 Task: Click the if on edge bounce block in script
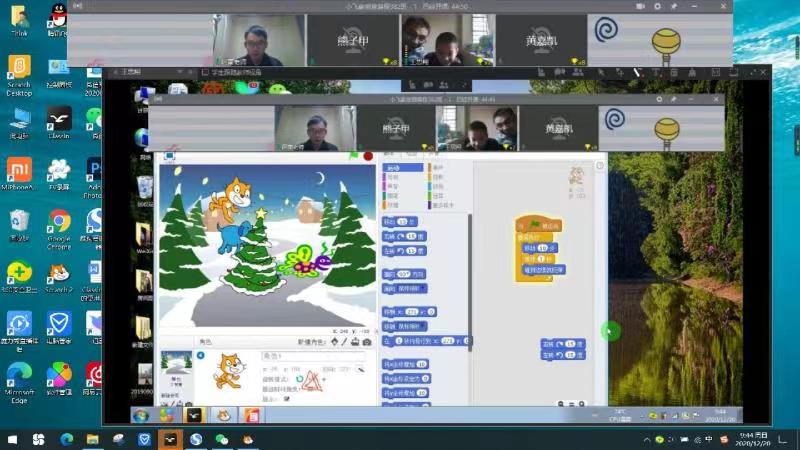coord(544,270)
